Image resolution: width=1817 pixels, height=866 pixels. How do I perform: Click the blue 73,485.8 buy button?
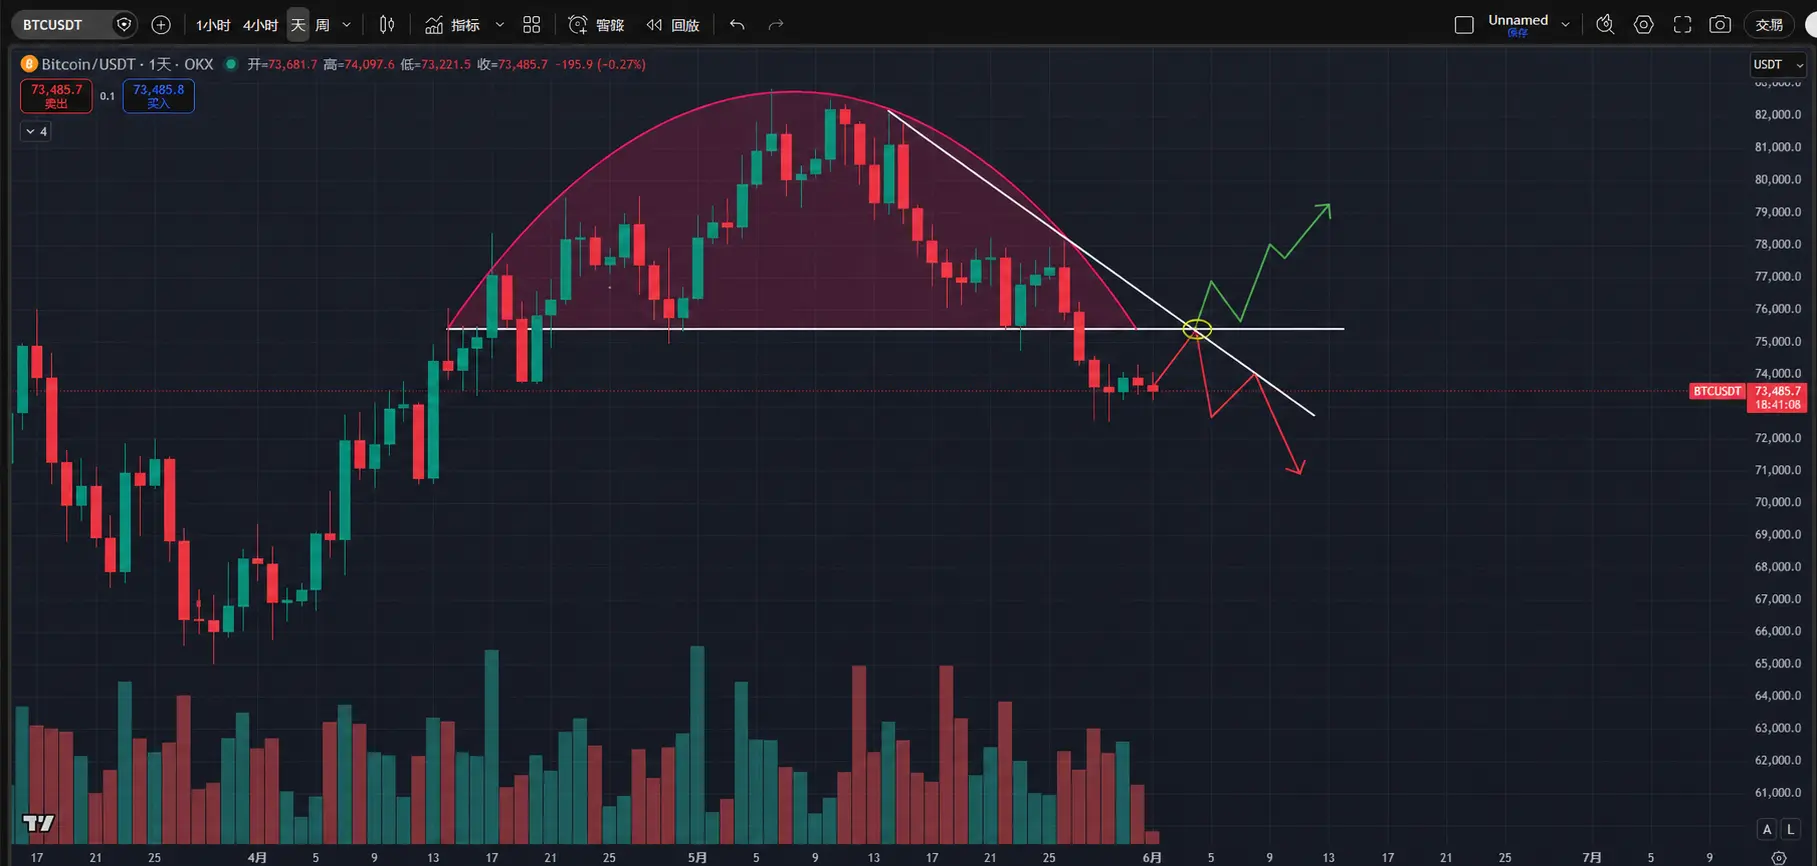click(x=158, y=96)
